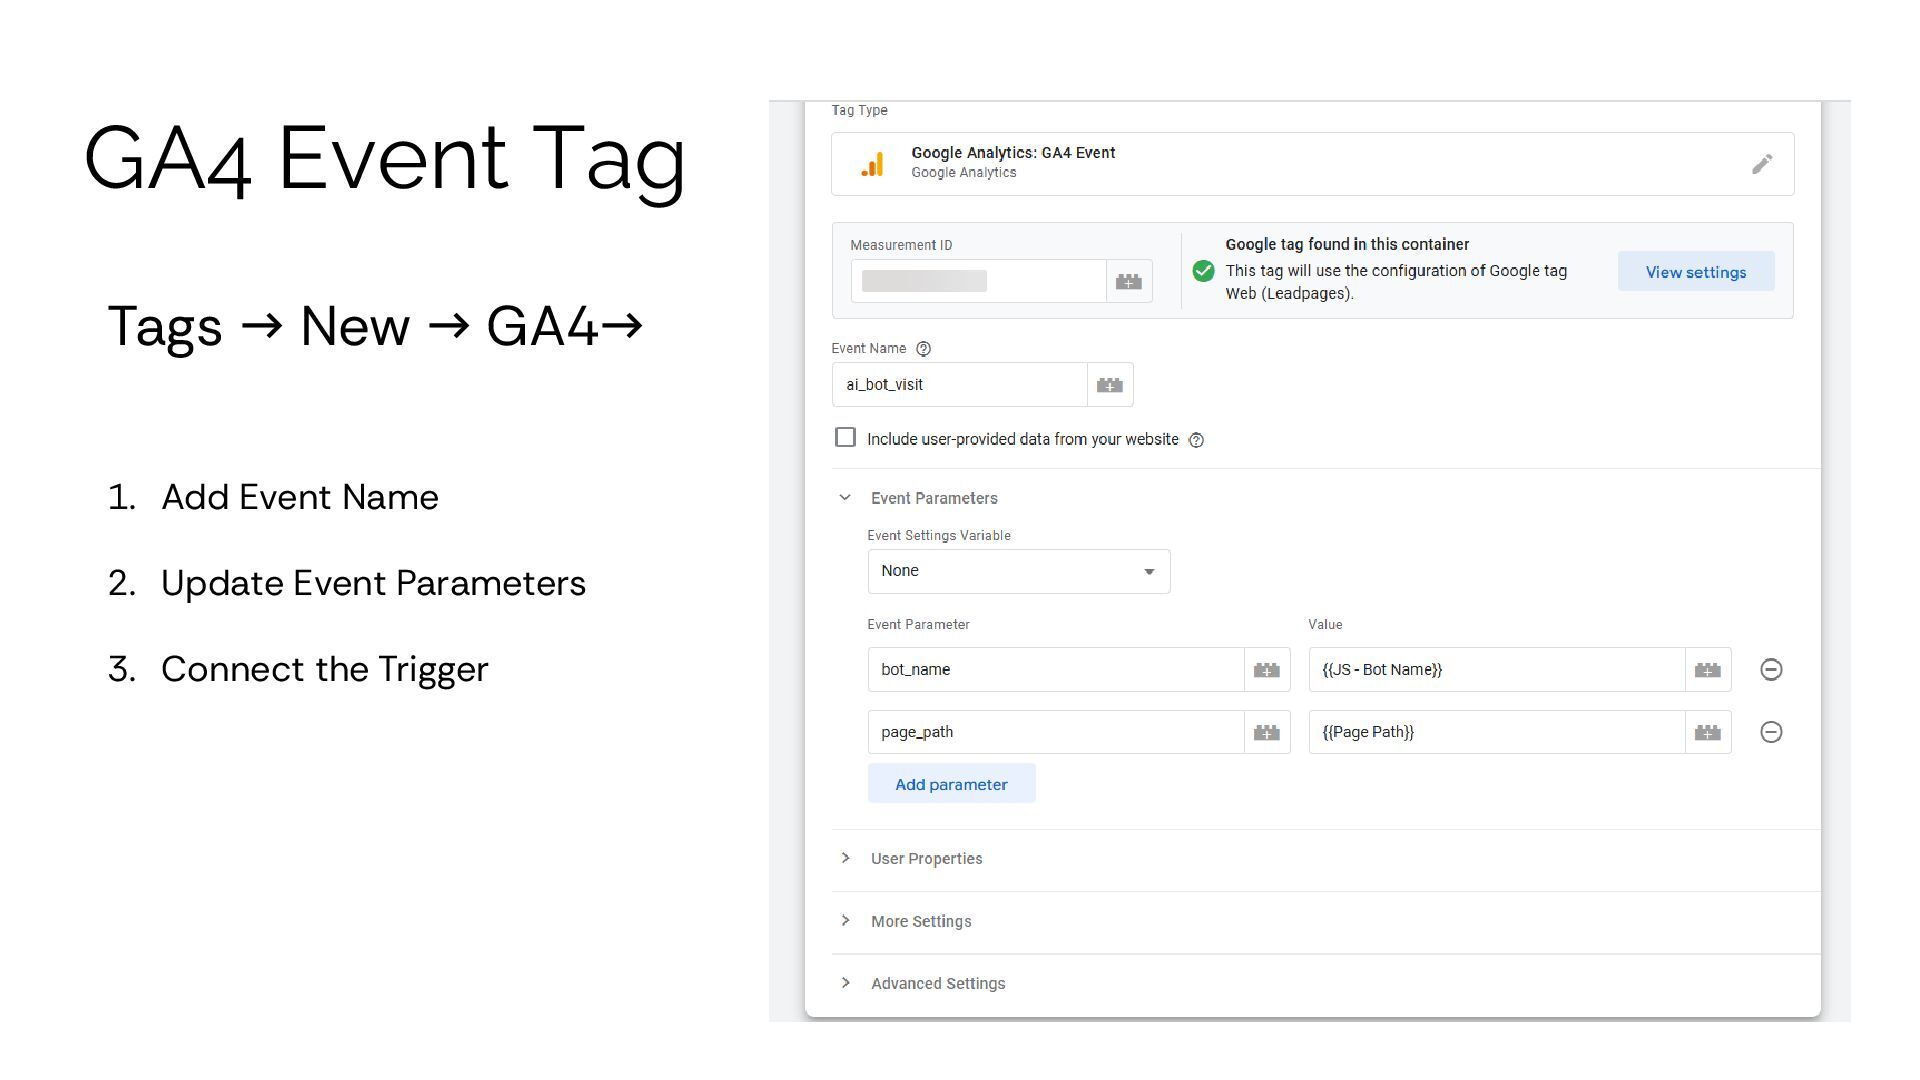Screen dimensions: 1920x1080
Task: Enable Include user-provided data checkbox
Action: pyautogui.click(x=845, y=438)
